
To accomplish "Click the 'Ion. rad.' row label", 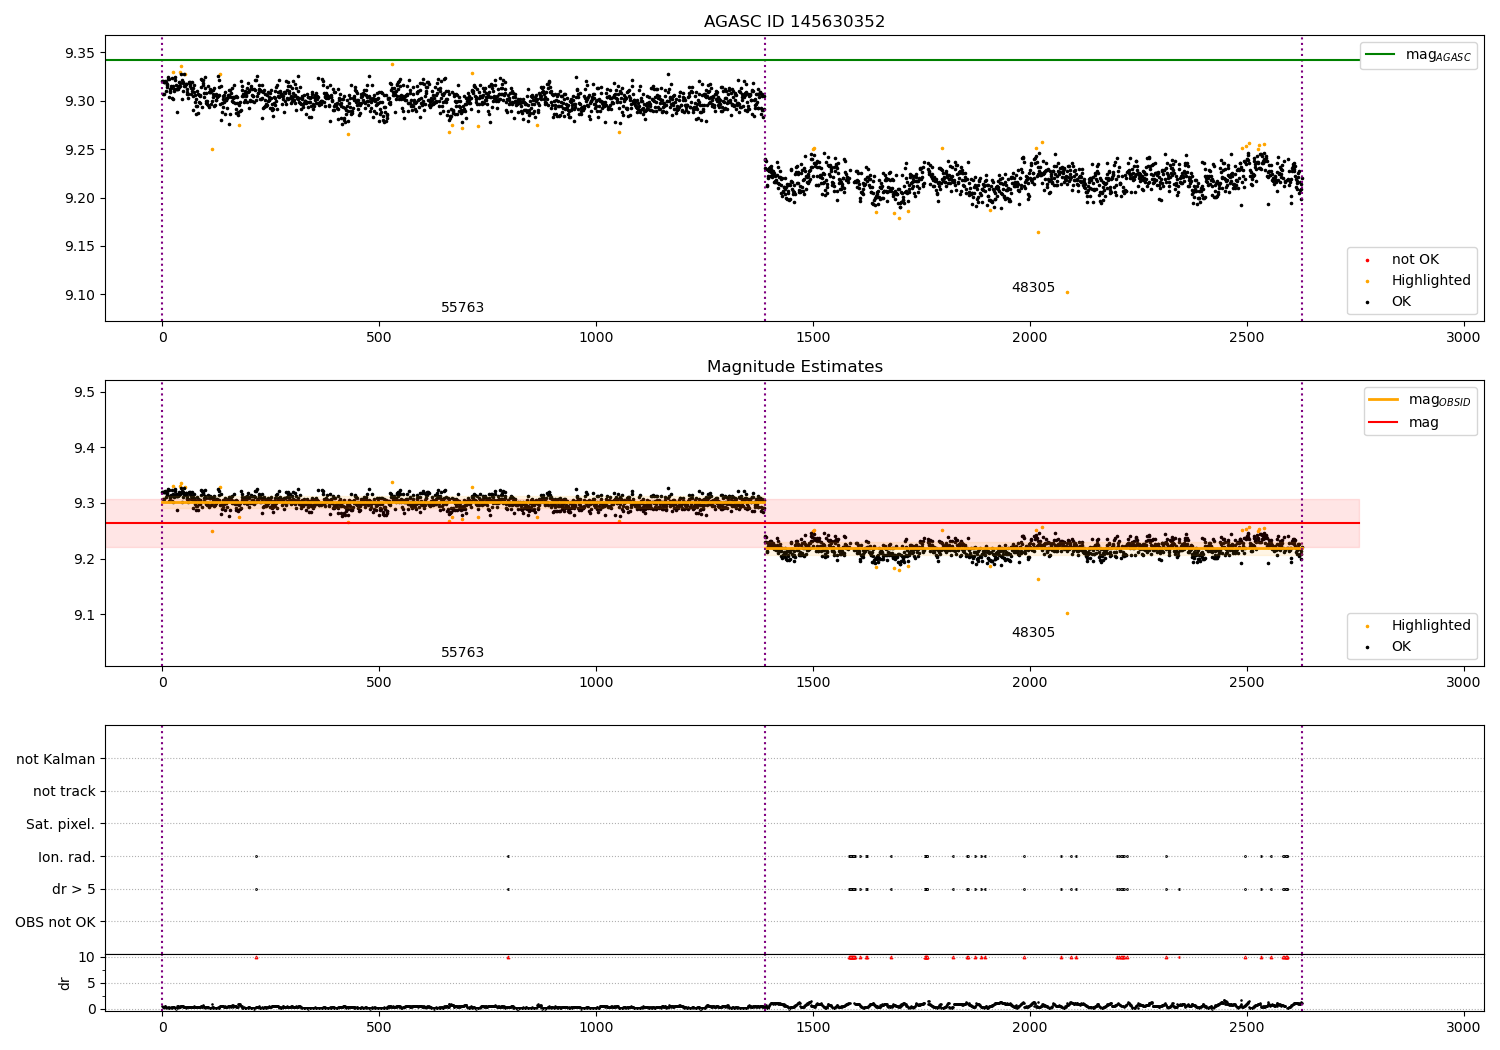I will [67, 857].
